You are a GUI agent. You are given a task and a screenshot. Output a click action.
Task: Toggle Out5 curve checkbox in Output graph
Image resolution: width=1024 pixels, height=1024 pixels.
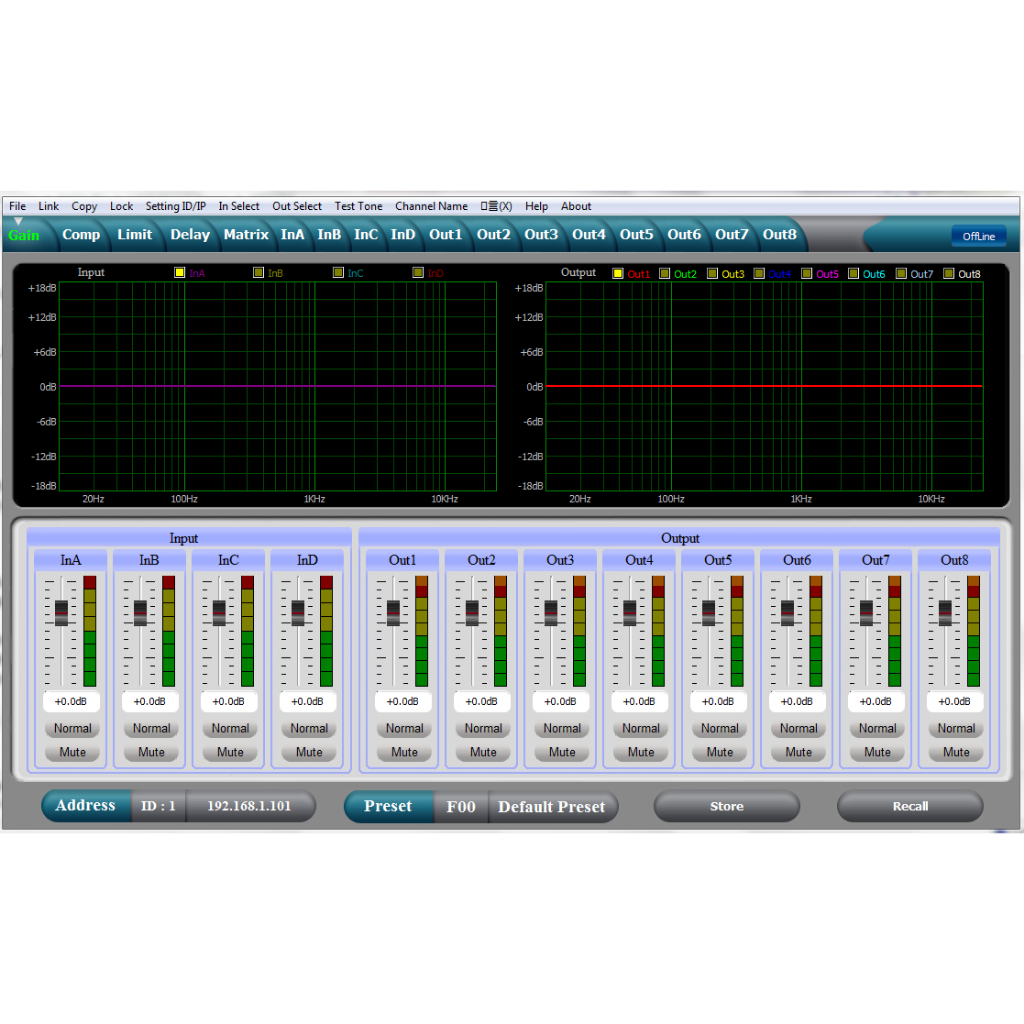(807, 274)
